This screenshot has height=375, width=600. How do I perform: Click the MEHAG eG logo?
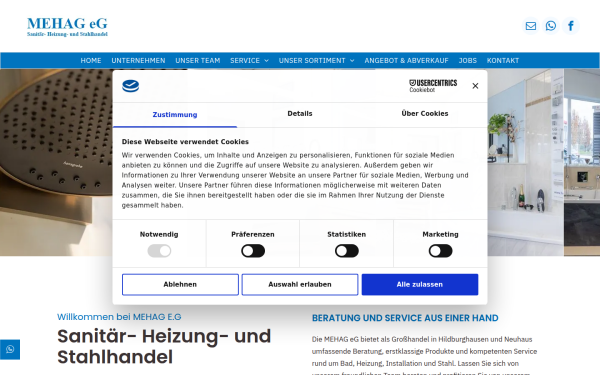(67, 27)
